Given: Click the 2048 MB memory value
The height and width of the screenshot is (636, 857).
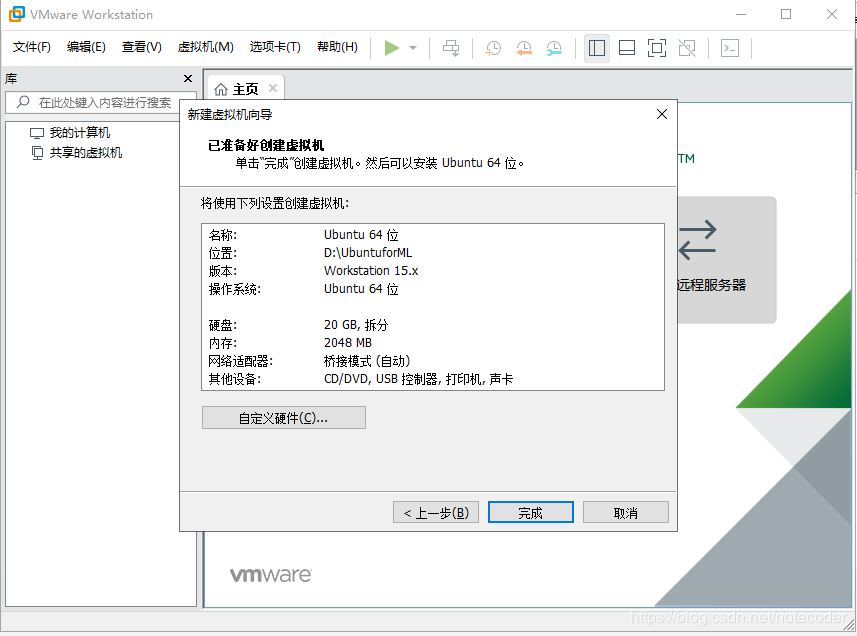Looking at the screenshot, I should click(348, 343).
